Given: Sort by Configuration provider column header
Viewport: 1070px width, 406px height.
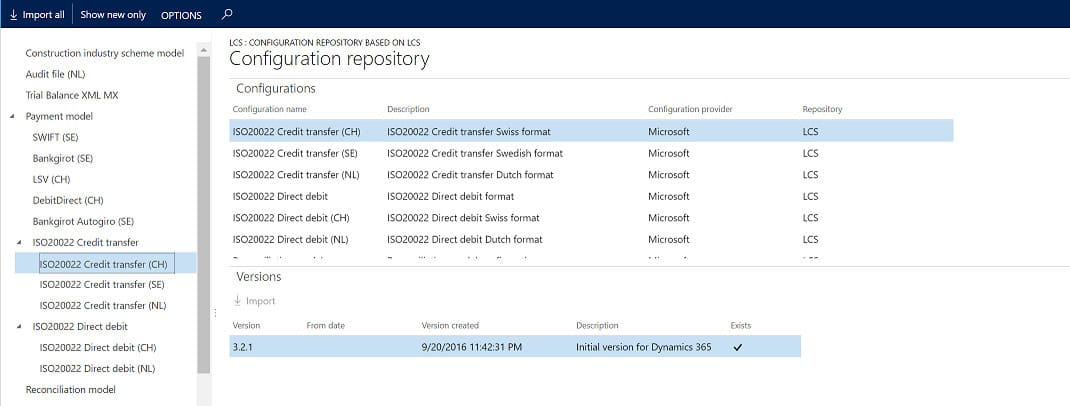Looking at the screenshot, I should tap(689, 109).
